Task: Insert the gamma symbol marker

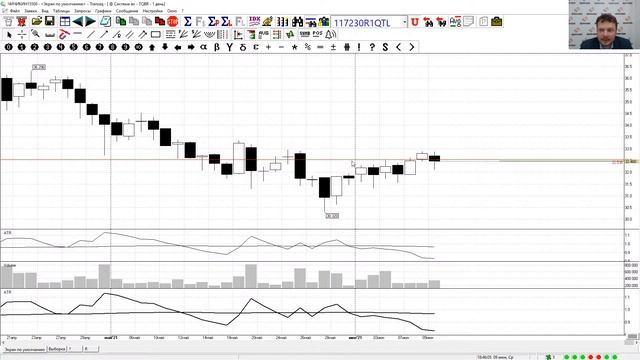Action: (230, 47)
